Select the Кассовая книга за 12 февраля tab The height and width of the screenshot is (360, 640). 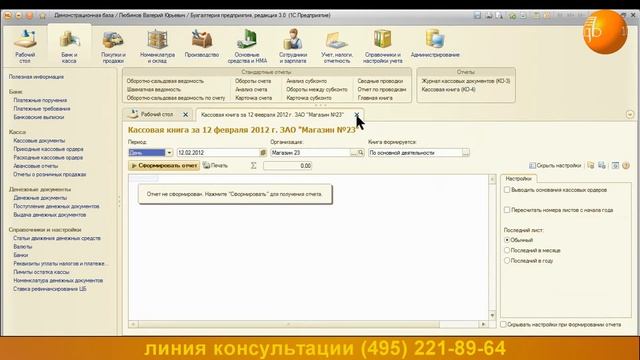pos(273,115)
